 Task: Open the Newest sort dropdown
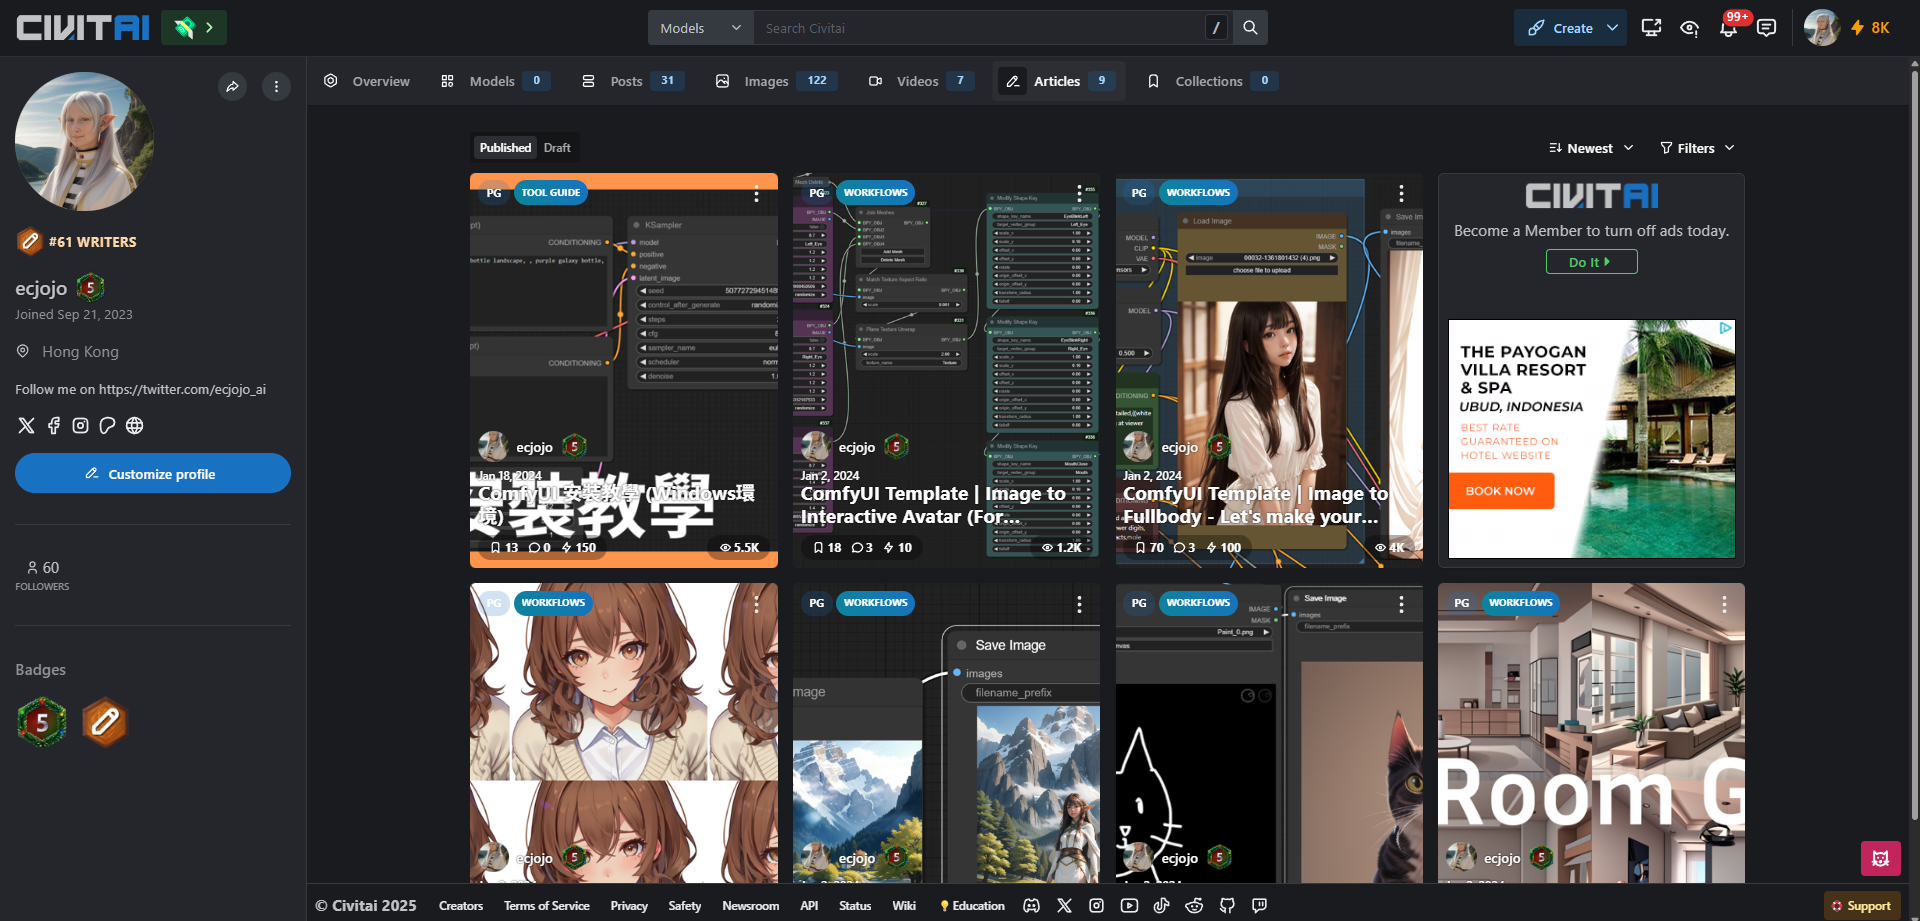click(x=1591, y=148)
